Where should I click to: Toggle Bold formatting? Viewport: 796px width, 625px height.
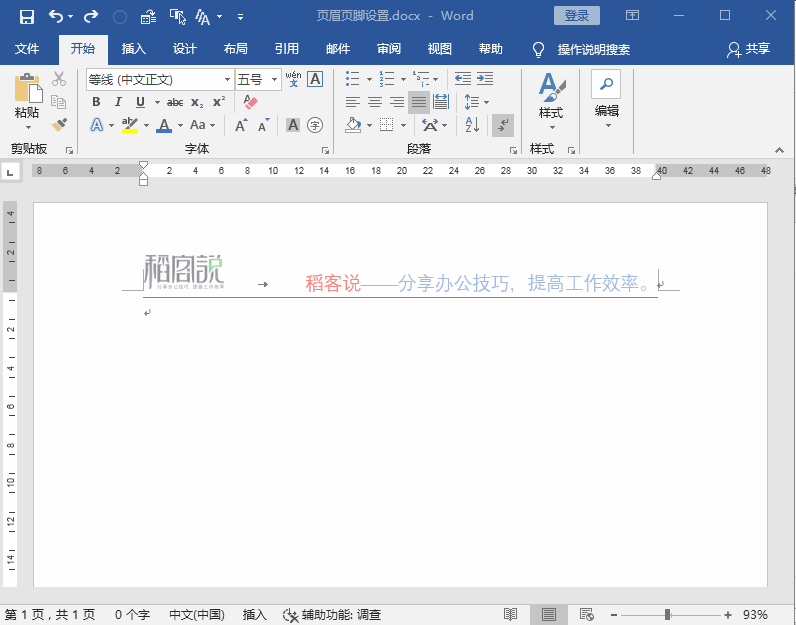click(97, 102)
